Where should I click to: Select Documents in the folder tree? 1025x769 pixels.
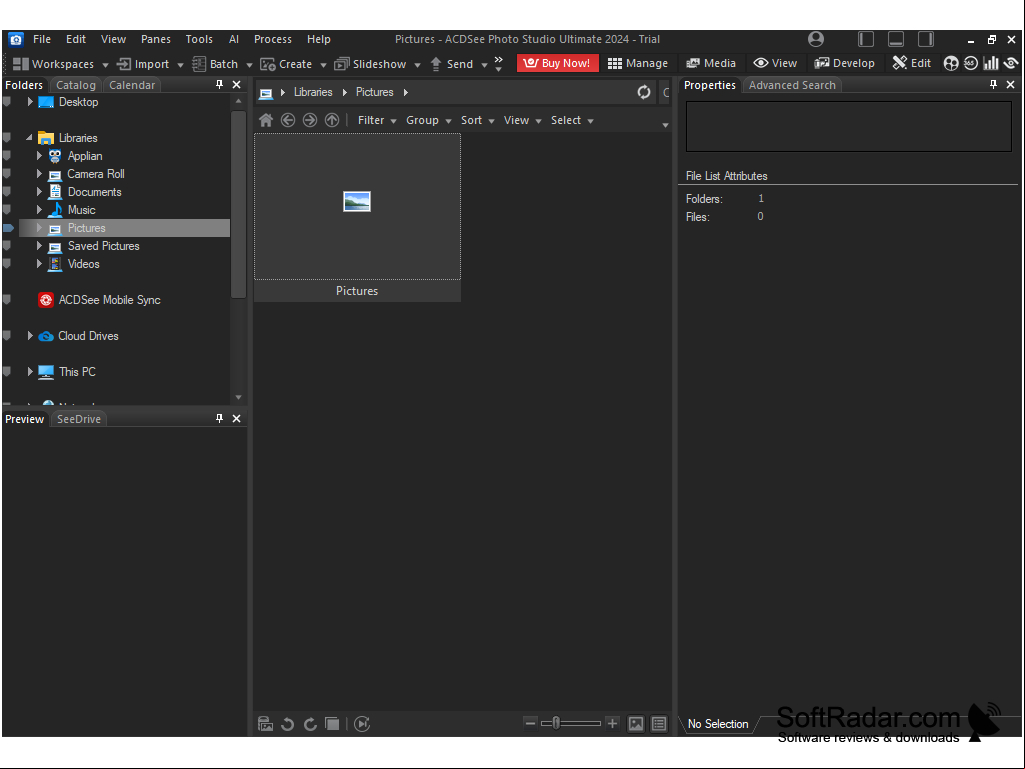(x=94, y=192)
